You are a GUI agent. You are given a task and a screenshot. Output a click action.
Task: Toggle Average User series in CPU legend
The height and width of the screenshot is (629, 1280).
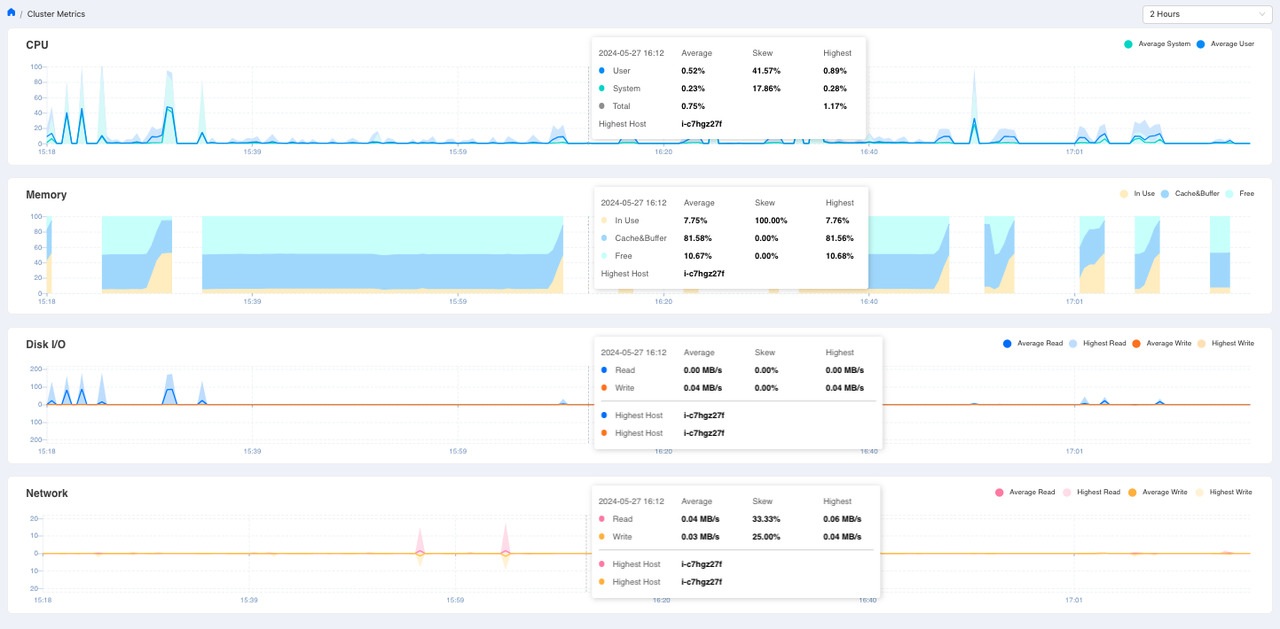coord(1200,44)
